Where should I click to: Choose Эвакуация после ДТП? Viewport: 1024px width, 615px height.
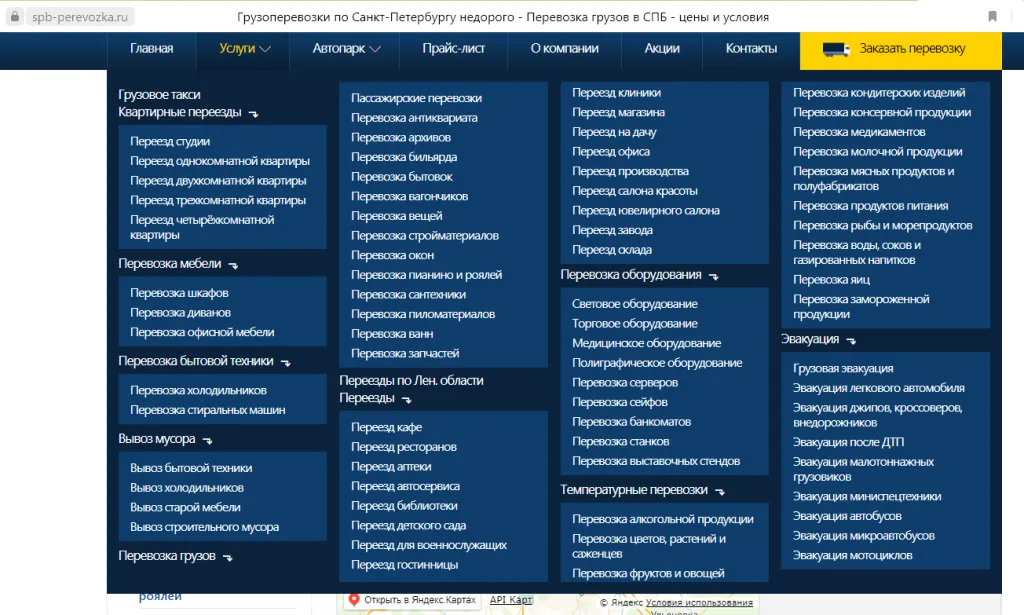[848, 442]
